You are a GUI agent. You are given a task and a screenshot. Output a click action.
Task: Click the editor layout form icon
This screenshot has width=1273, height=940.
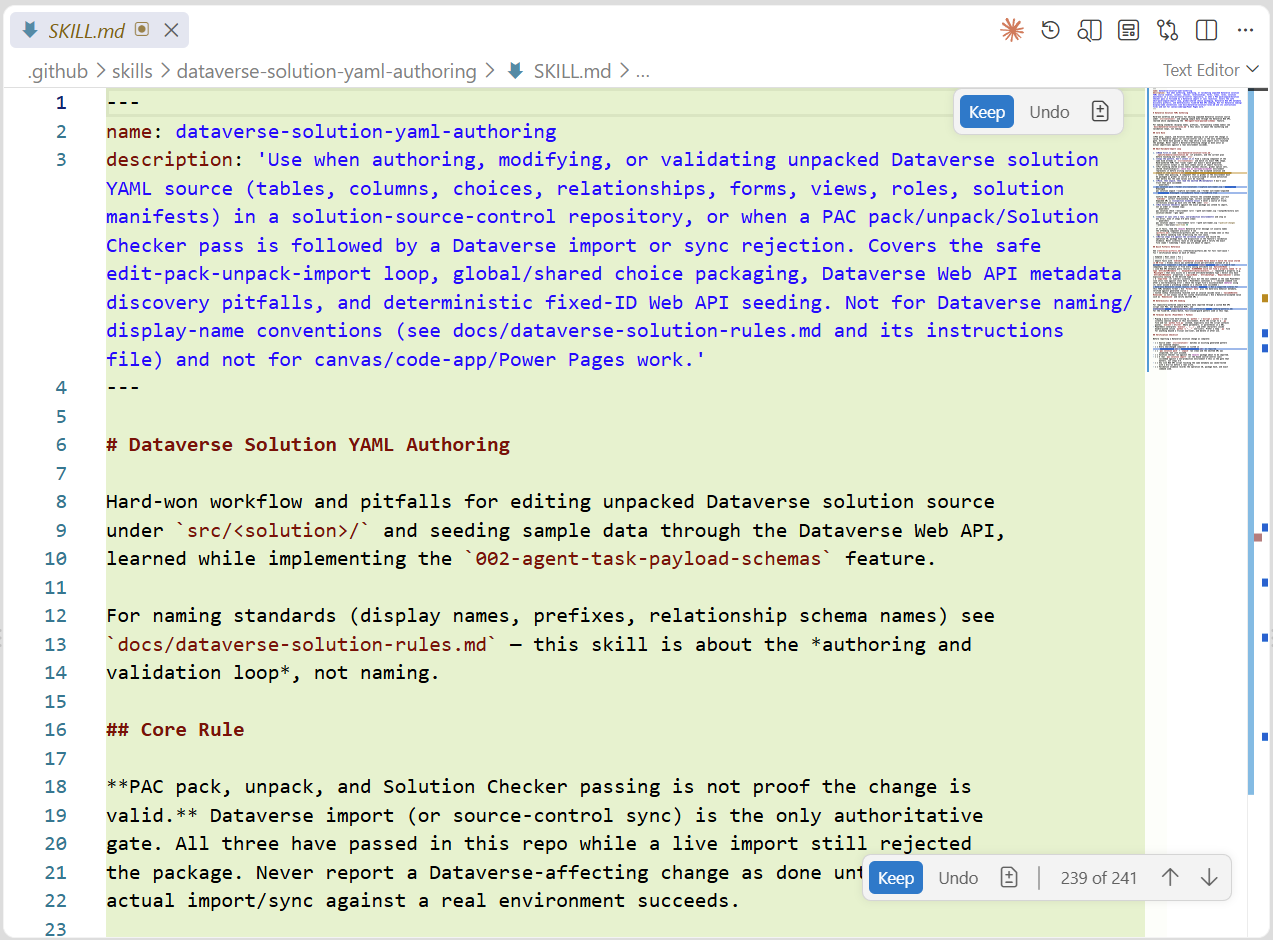1129,30
